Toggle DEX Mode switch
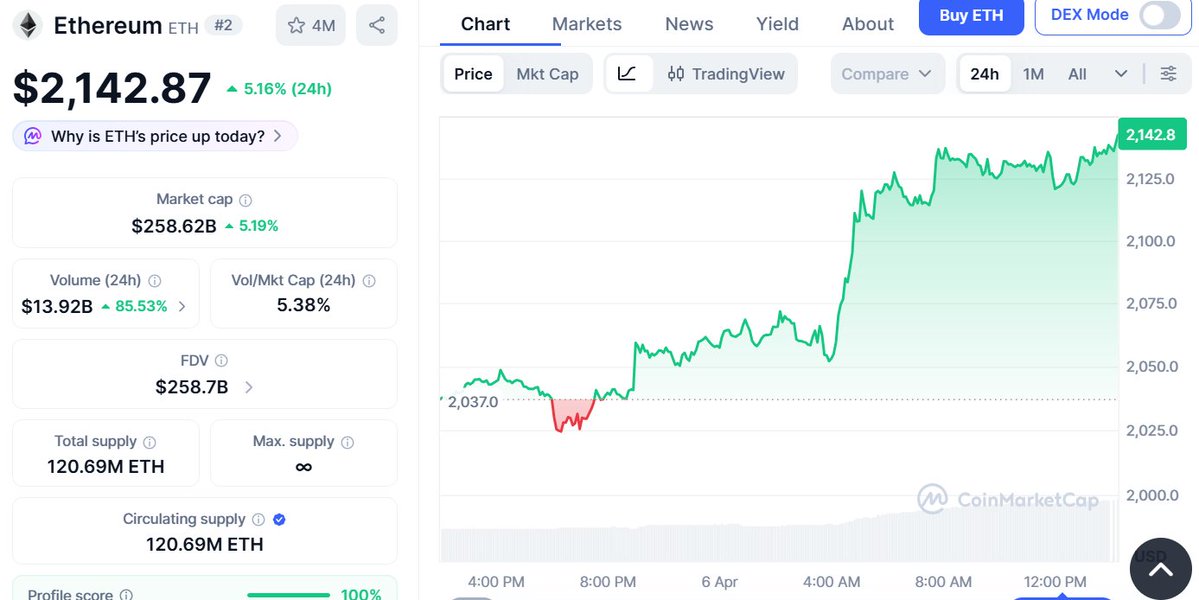 tap(1158, 15)
